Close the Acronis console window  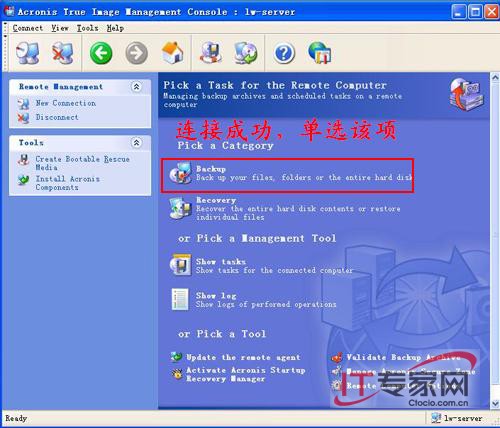[x=492, y=12]
